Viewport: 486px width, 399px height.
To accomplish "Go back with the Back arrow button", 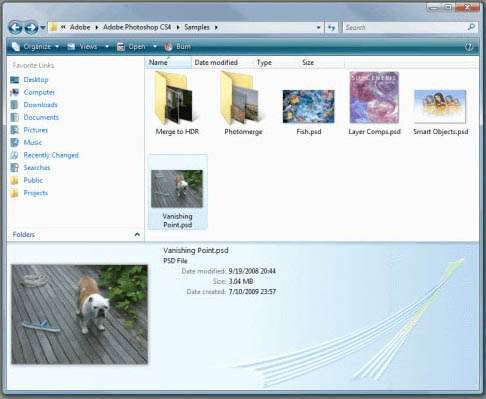I will click(15, 27).
